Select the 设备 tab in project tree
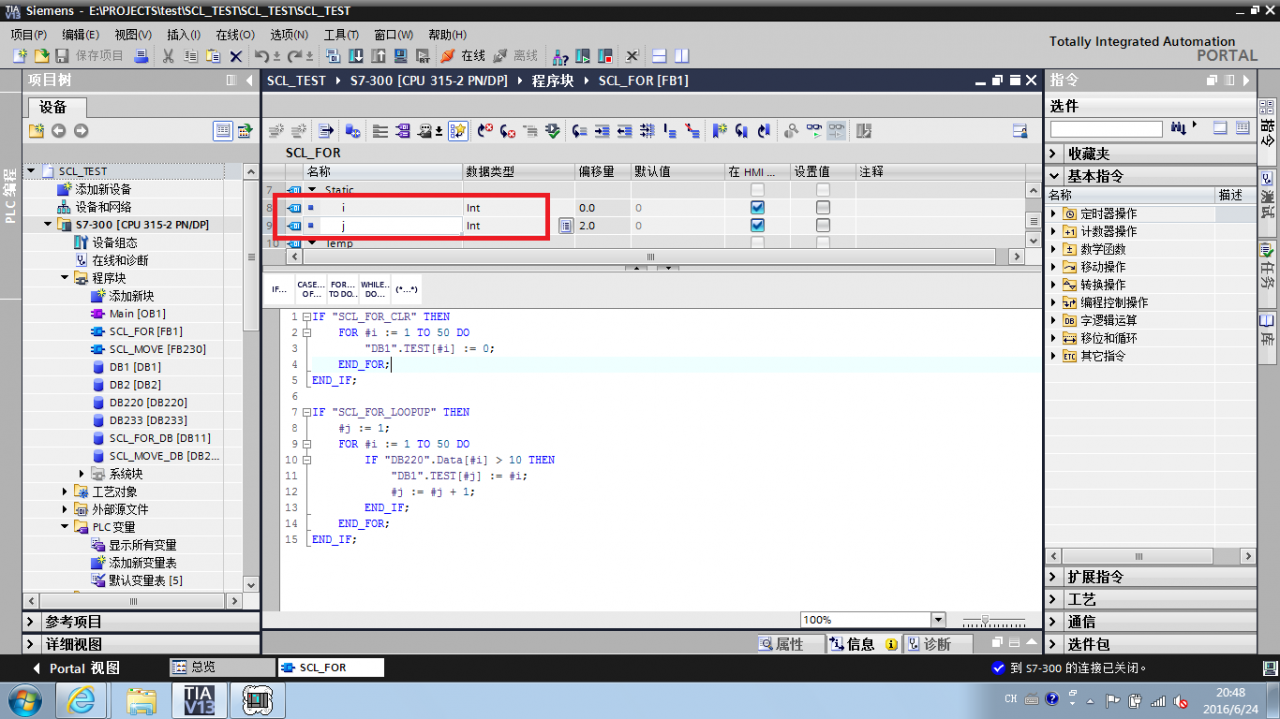1280x719 pixels. coord(55,107)
